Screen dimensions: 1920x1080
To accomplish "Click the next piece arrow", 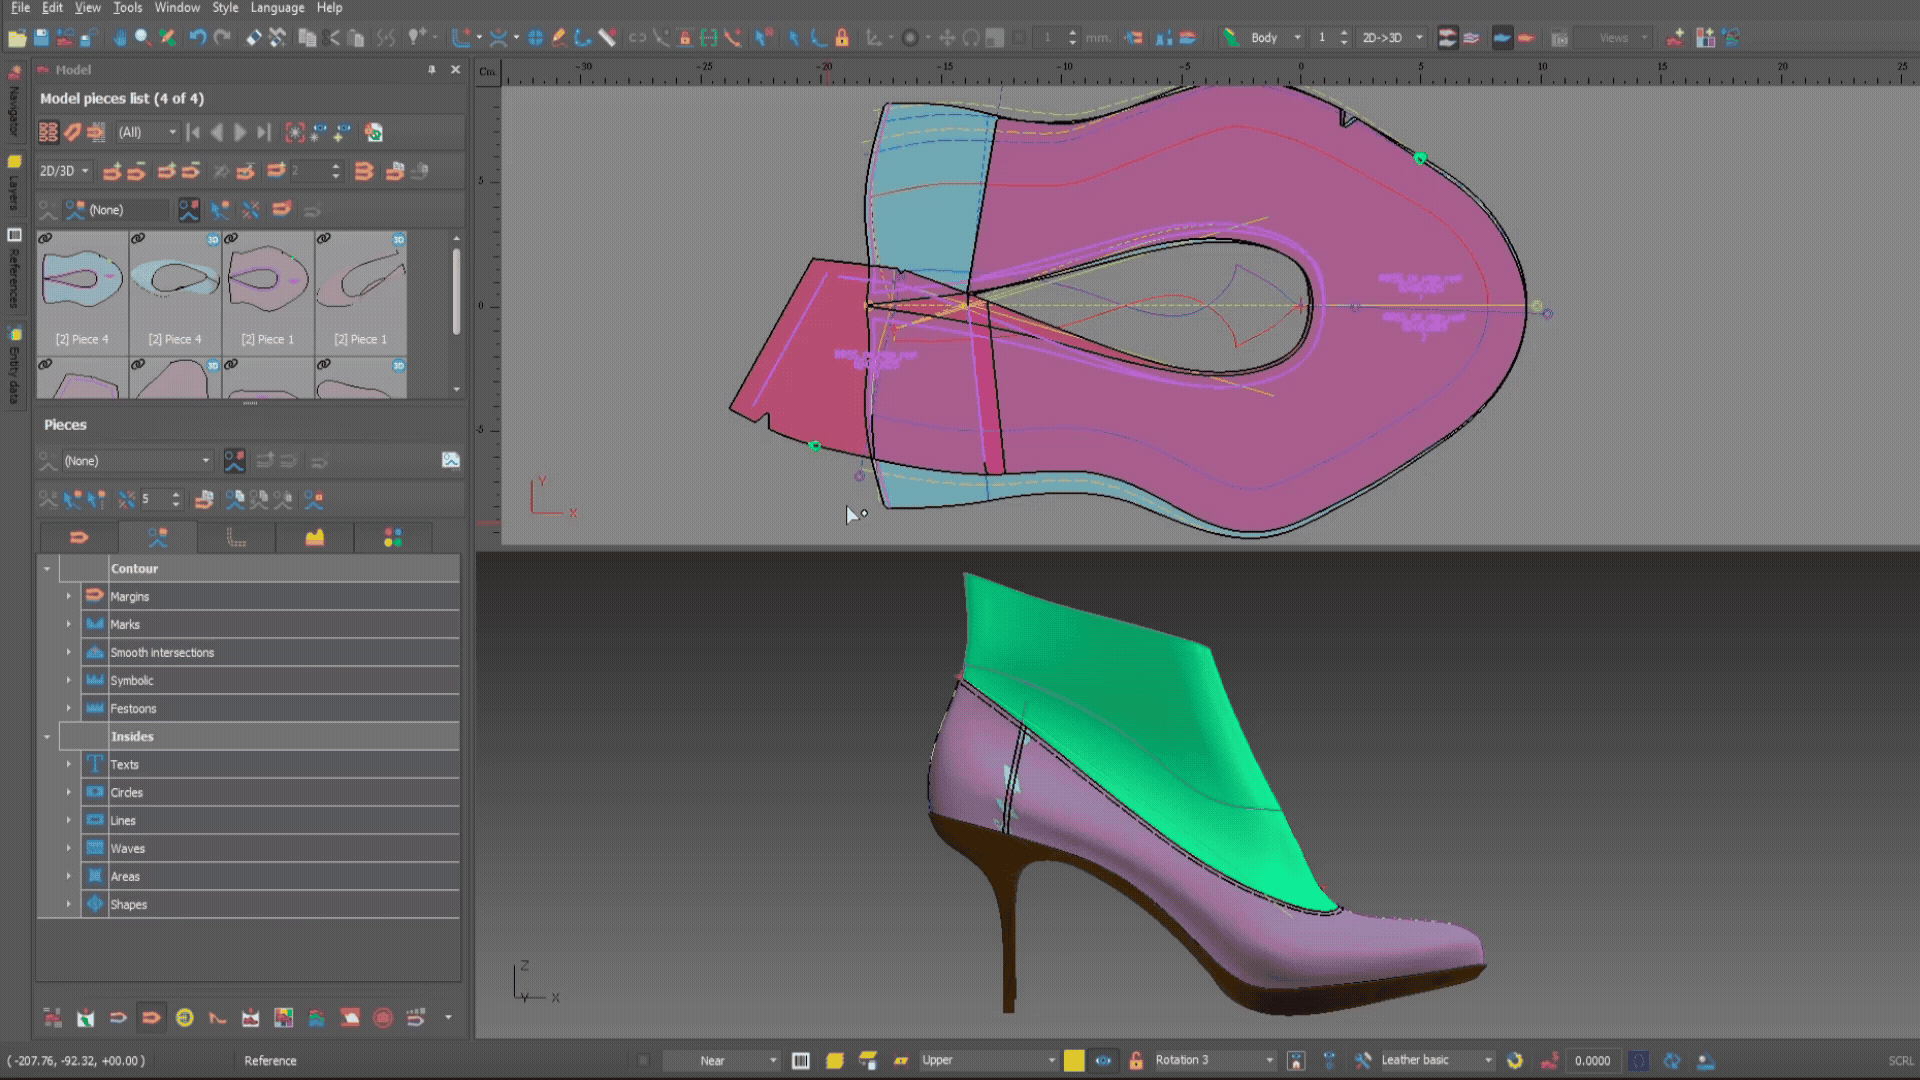I will [240, 132].
